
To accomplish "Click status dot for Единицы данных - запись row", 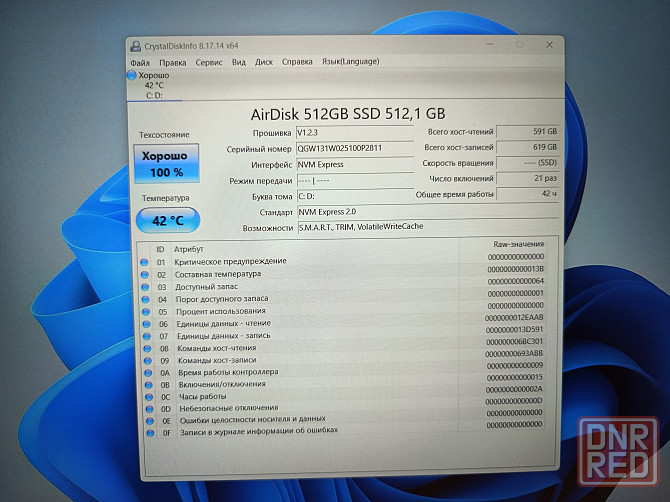I will tap(147, 337).
